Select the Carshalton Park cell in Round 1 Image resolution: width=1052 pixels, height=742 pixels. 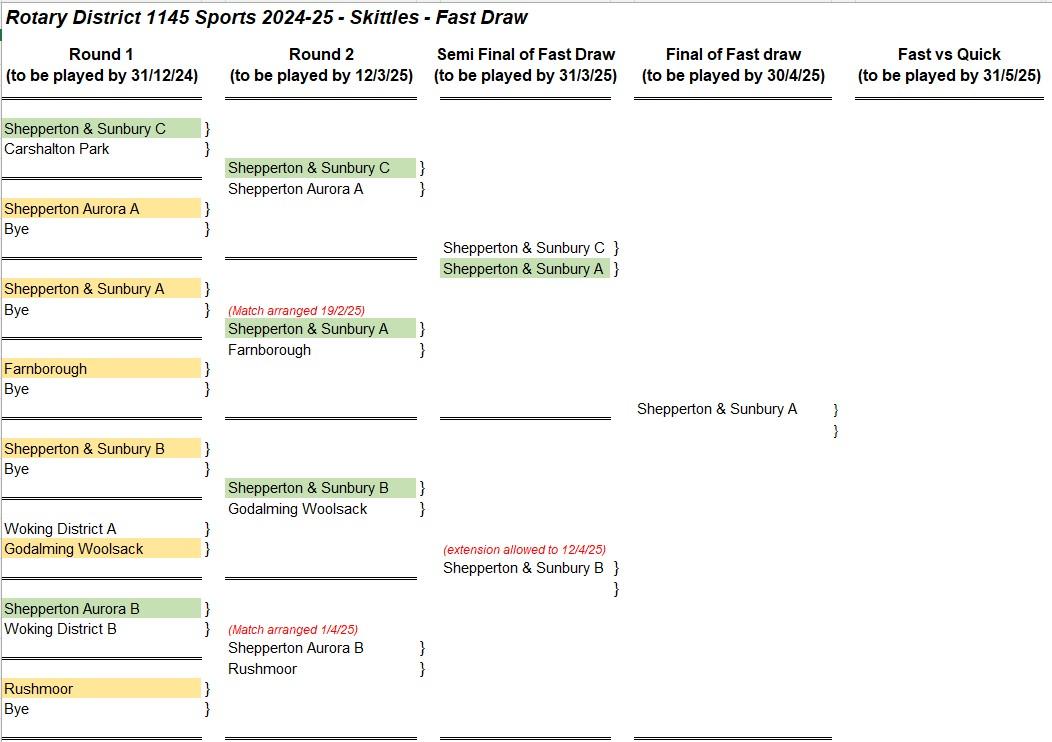pyautogui.click(x=101, y=149)
